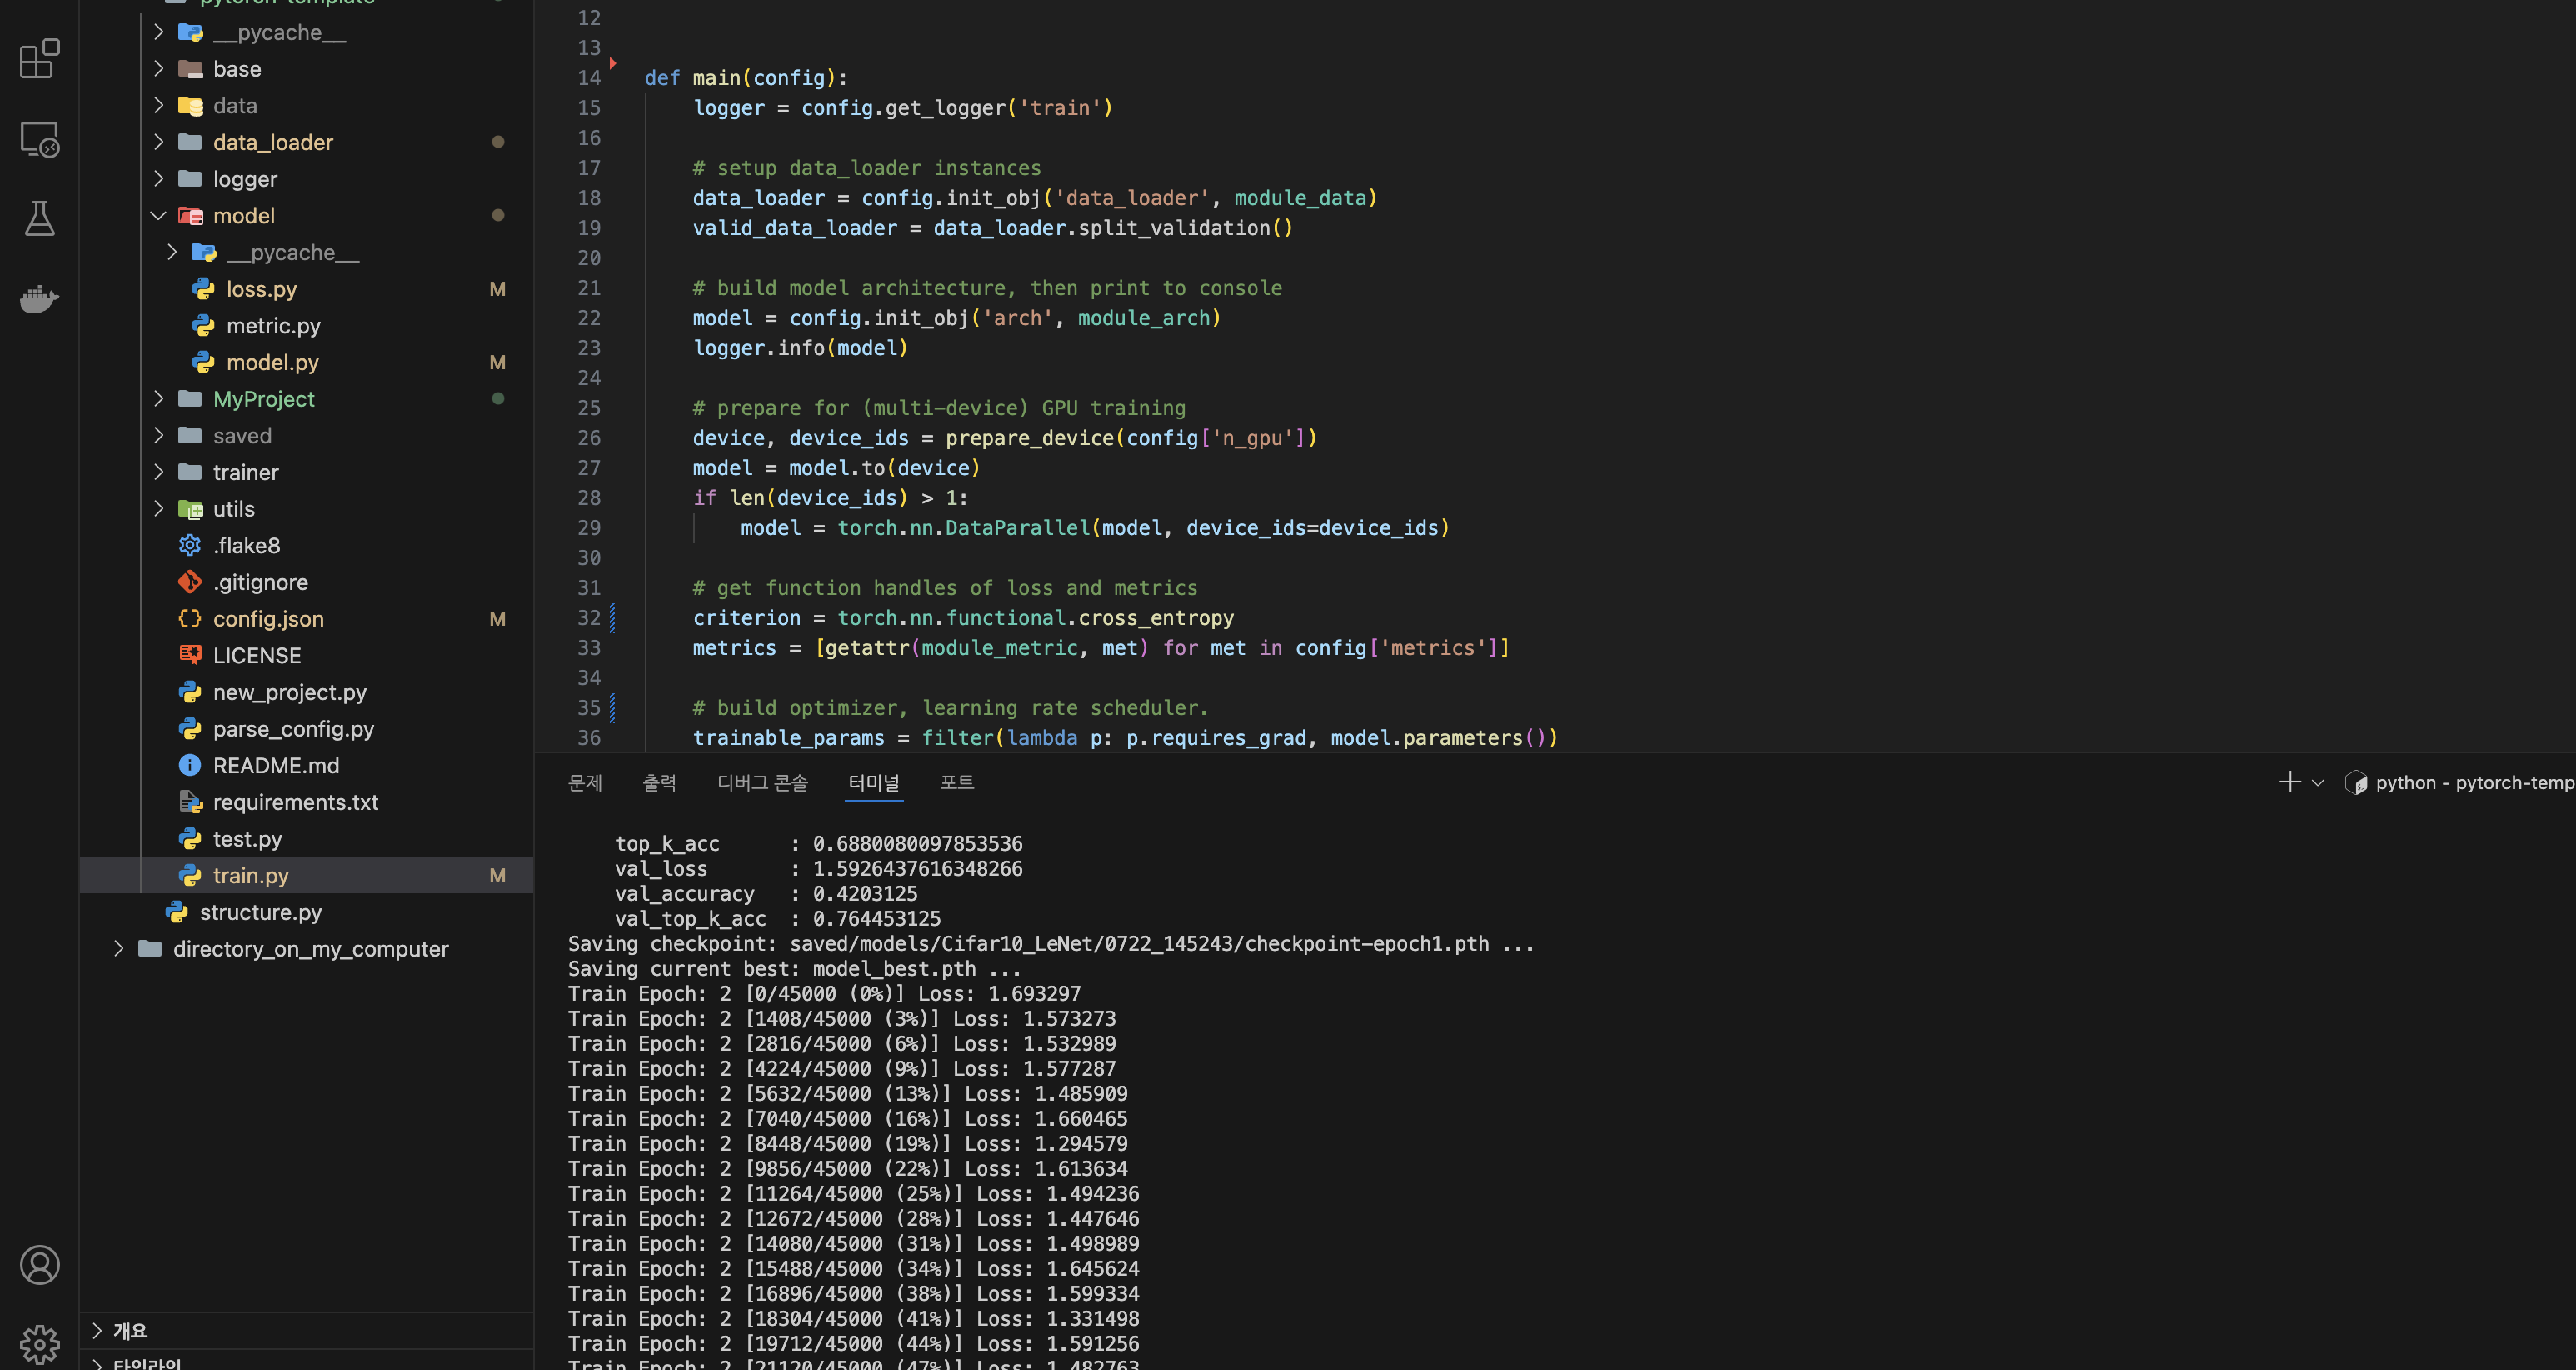Screen dimensions: 2576x1370
Task: Open the Extensions view in activity bar
Action: click(x=39, y=59)
